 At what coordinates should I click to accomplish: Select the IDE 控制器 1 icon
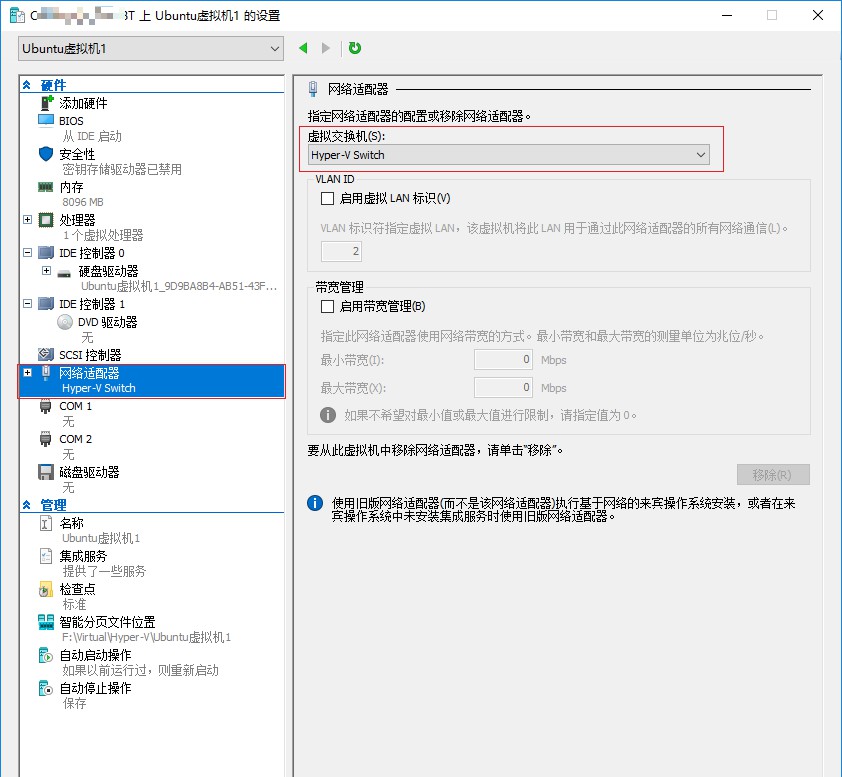point(46,304)
